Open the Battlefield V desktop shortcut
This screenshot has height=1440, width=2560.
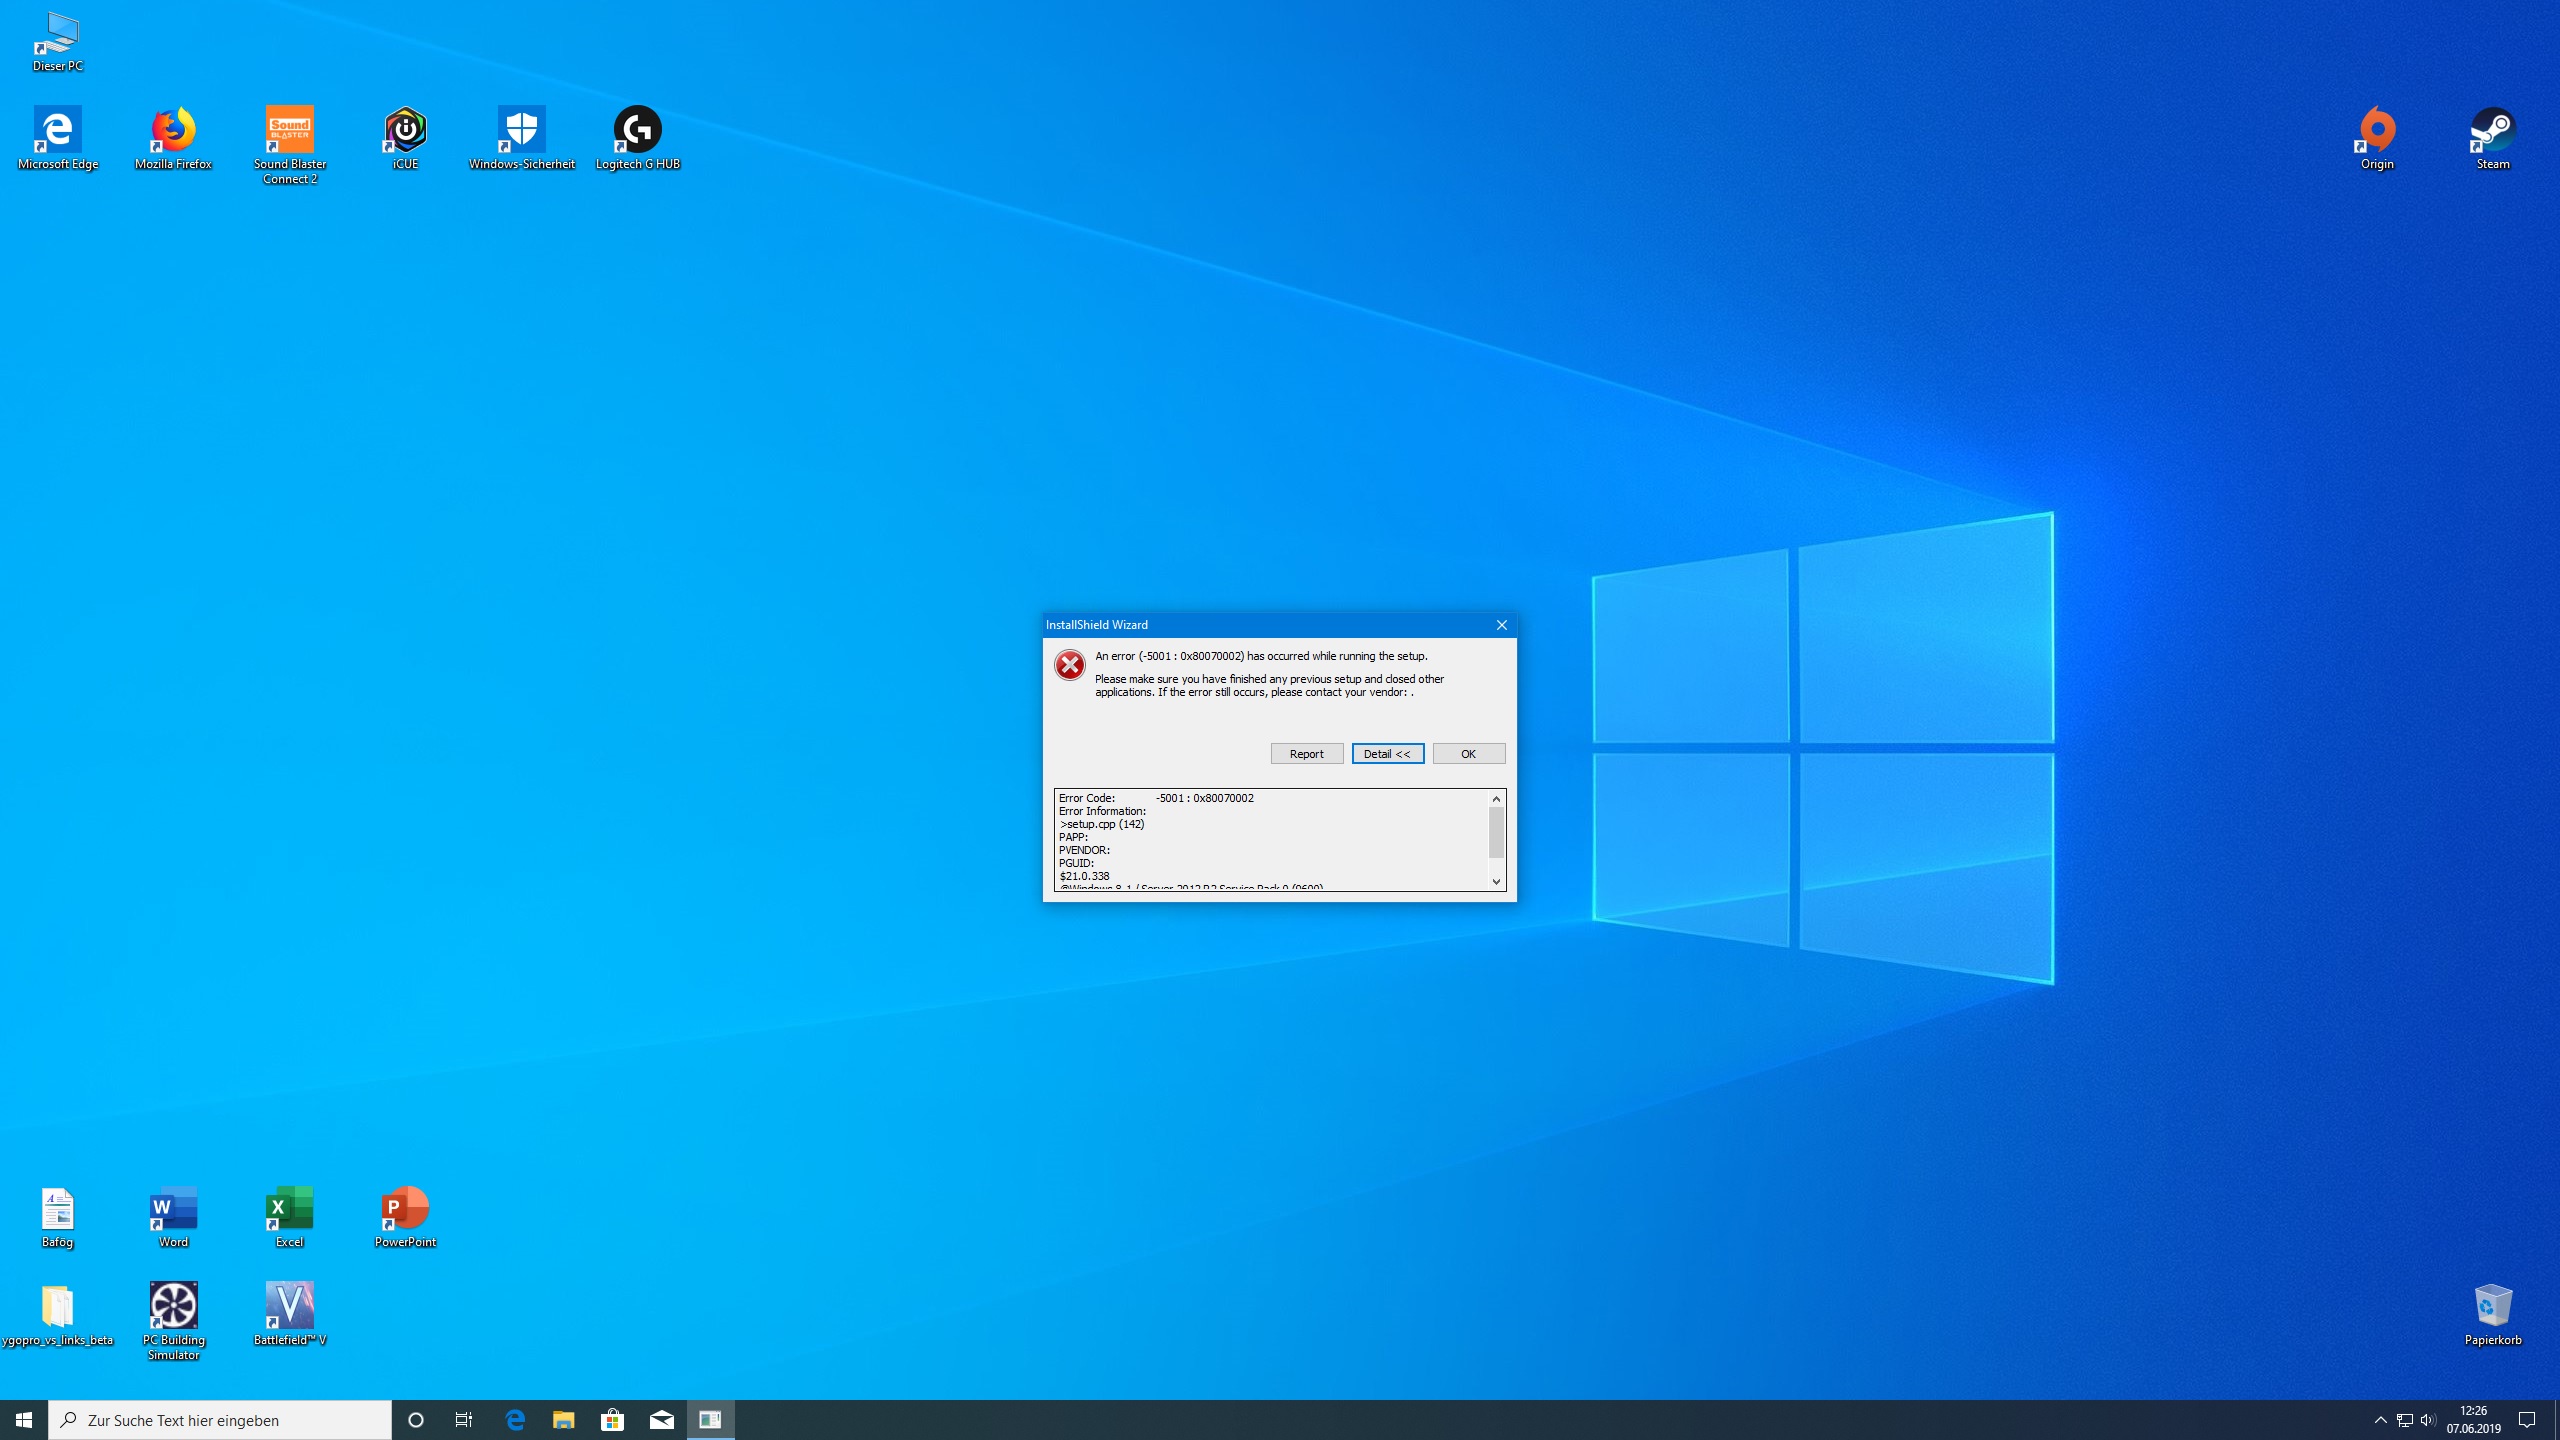coord(289,1306)
